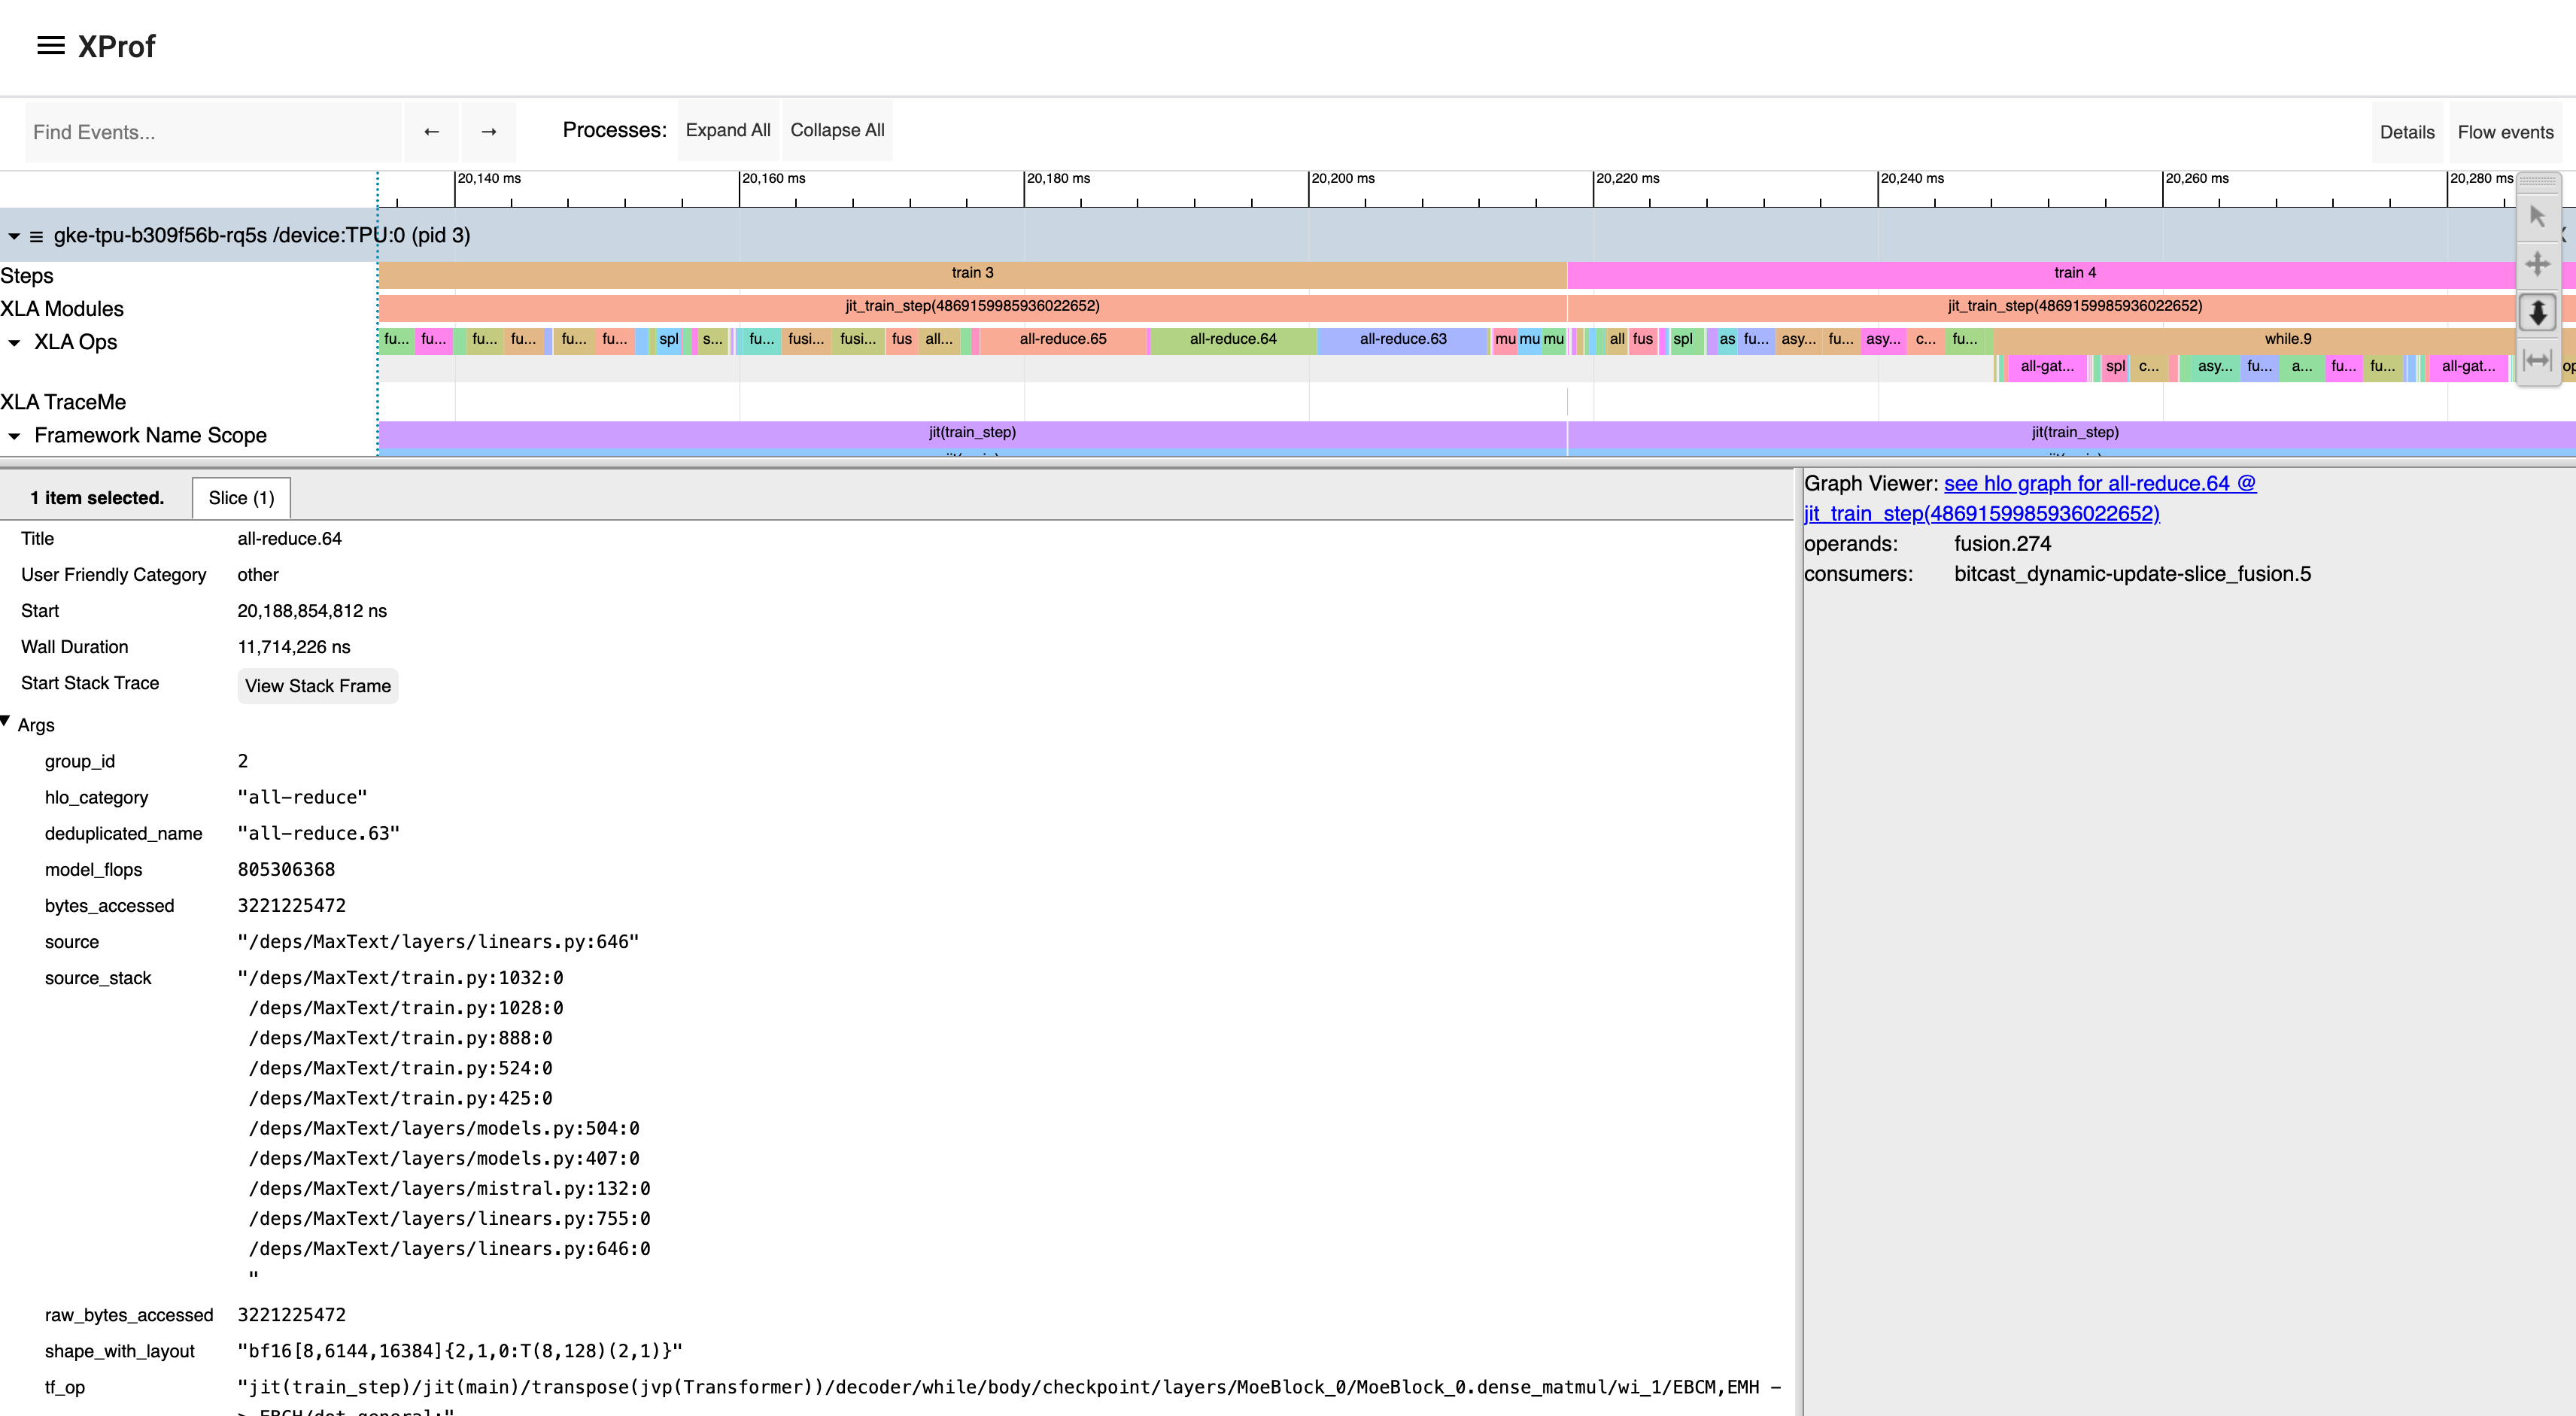Activate the pan tool in the side toolbar

pos(2538,264)
